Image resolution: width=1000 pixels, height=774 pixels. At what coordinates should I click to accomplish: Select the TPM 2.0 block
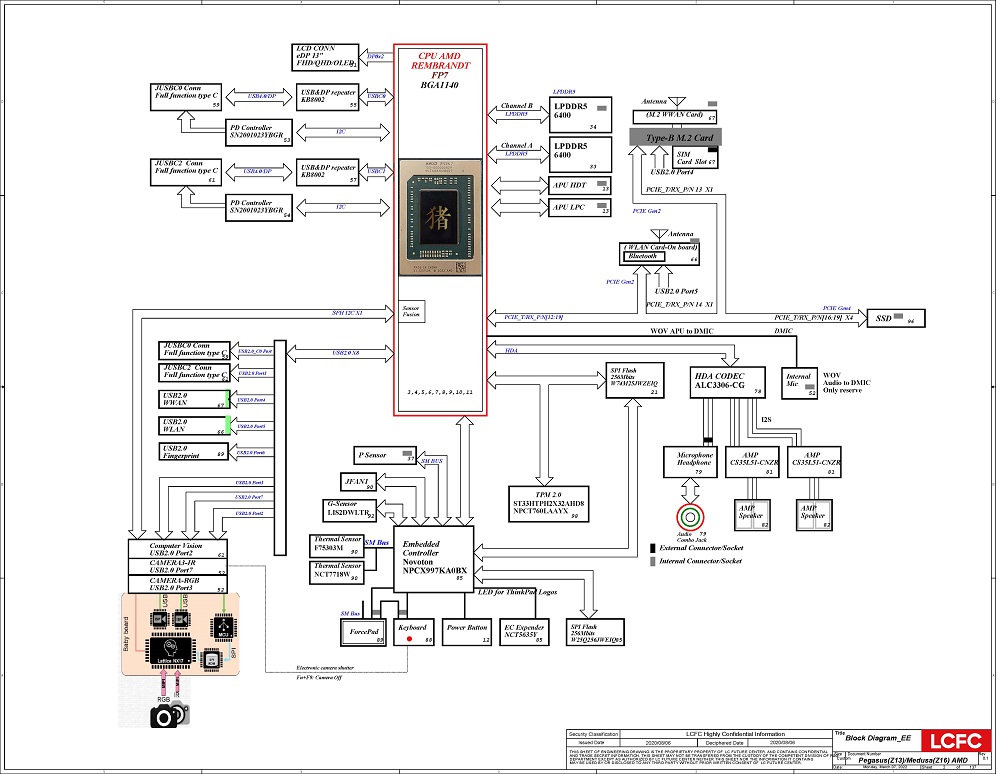click(548, 504)
